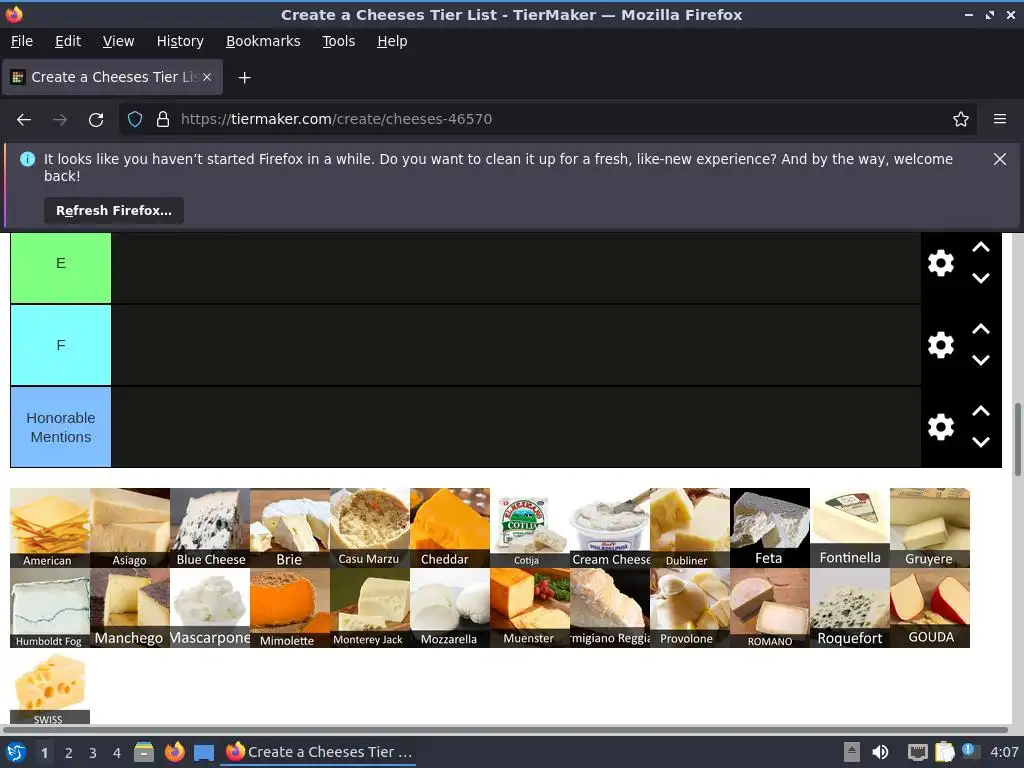Screen dimensions: 1024x768
Task: Open the Tools menu
Action: click(338, 41)
